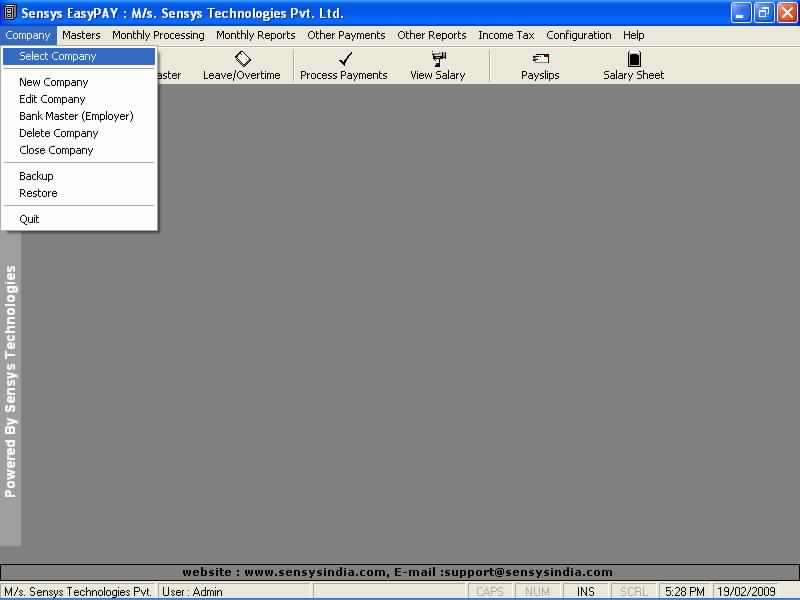Open the Other Payments menu

point(346,35)
